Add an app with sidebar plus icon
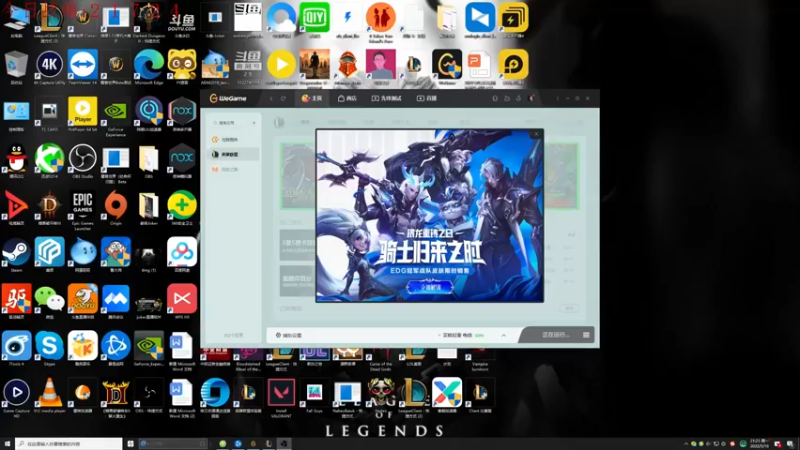The width and height of the screenshot is (800, 450). click(x=254, y=123)
